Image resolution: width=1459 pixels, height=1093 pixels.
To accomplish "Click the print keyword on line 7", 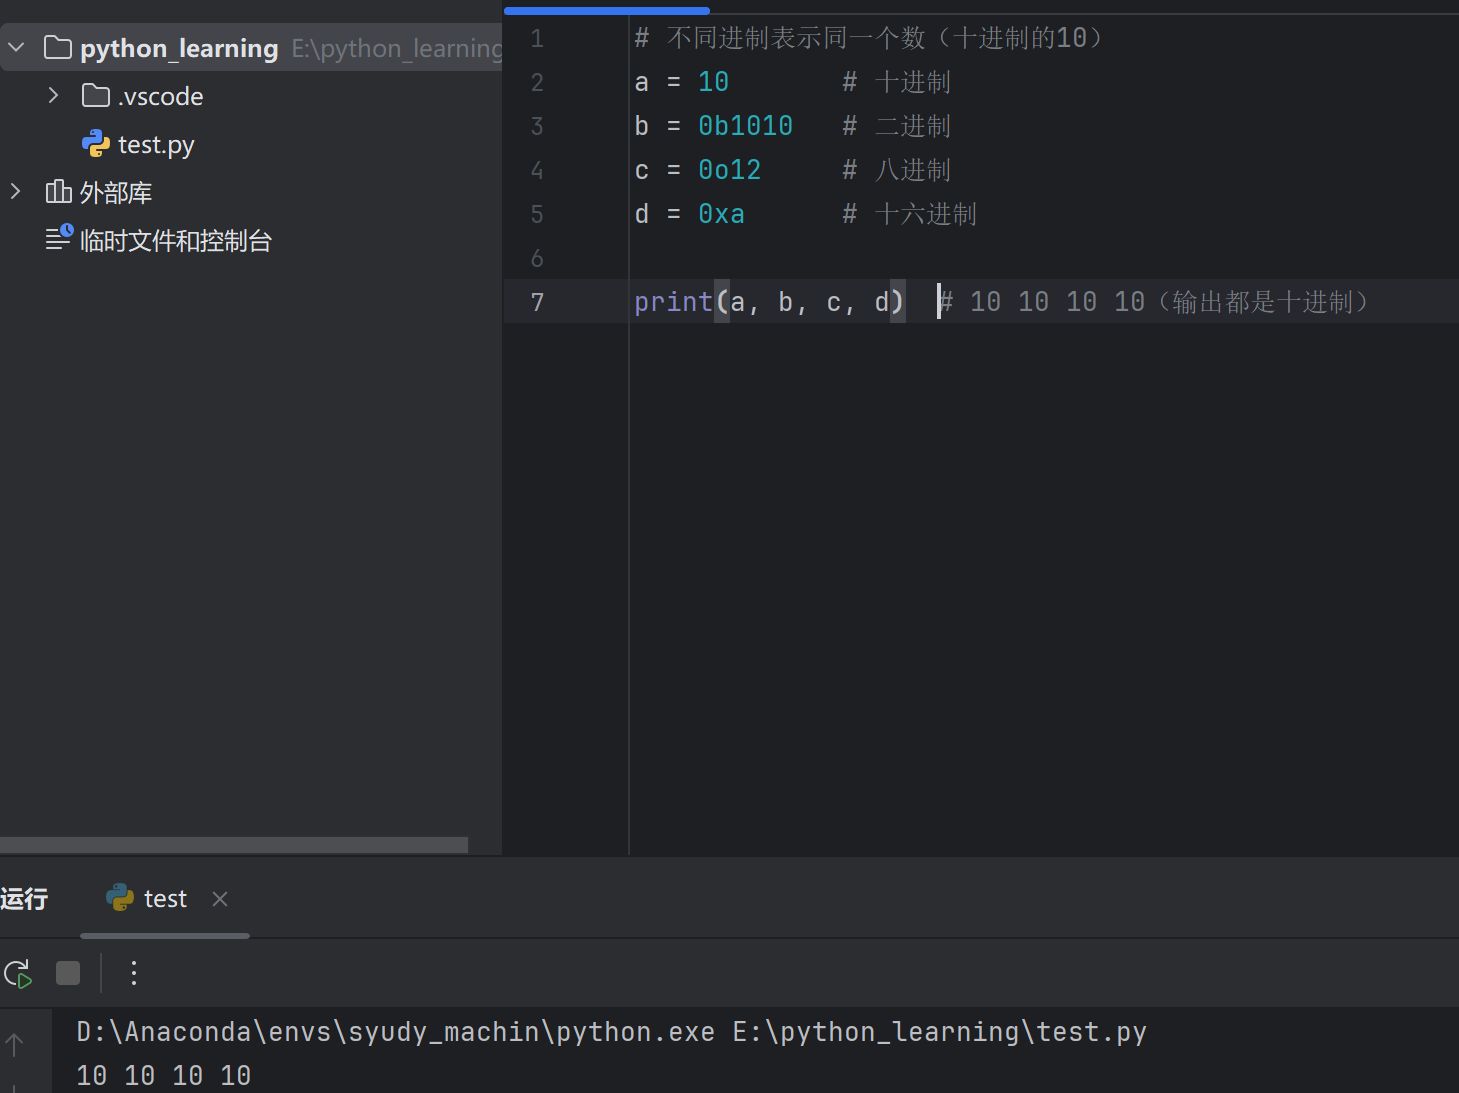I will [x=674, y=302].
